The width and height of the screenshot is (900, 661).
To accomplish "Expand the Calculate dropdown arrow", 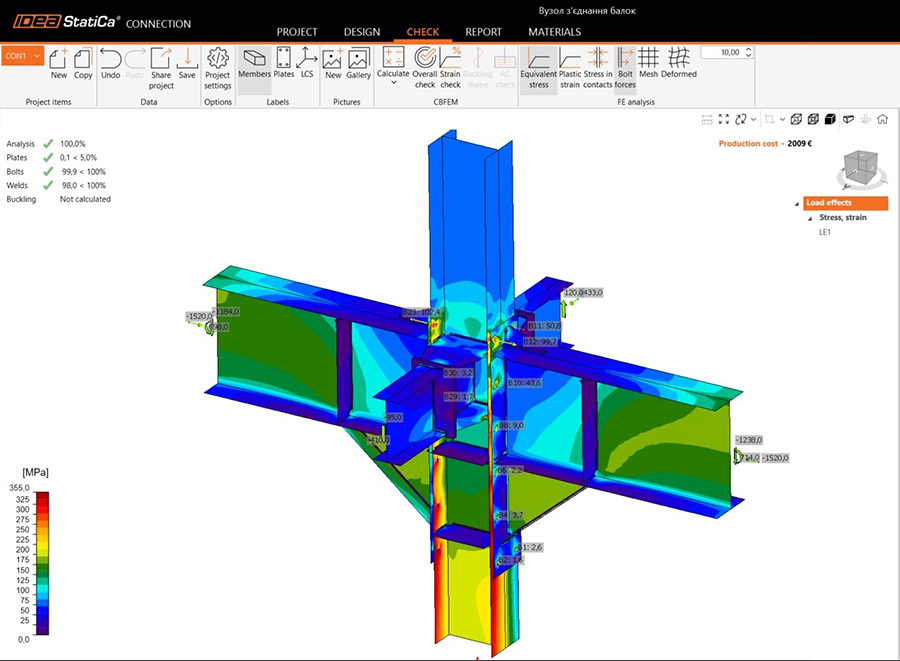I will click(x=393, y=83).
